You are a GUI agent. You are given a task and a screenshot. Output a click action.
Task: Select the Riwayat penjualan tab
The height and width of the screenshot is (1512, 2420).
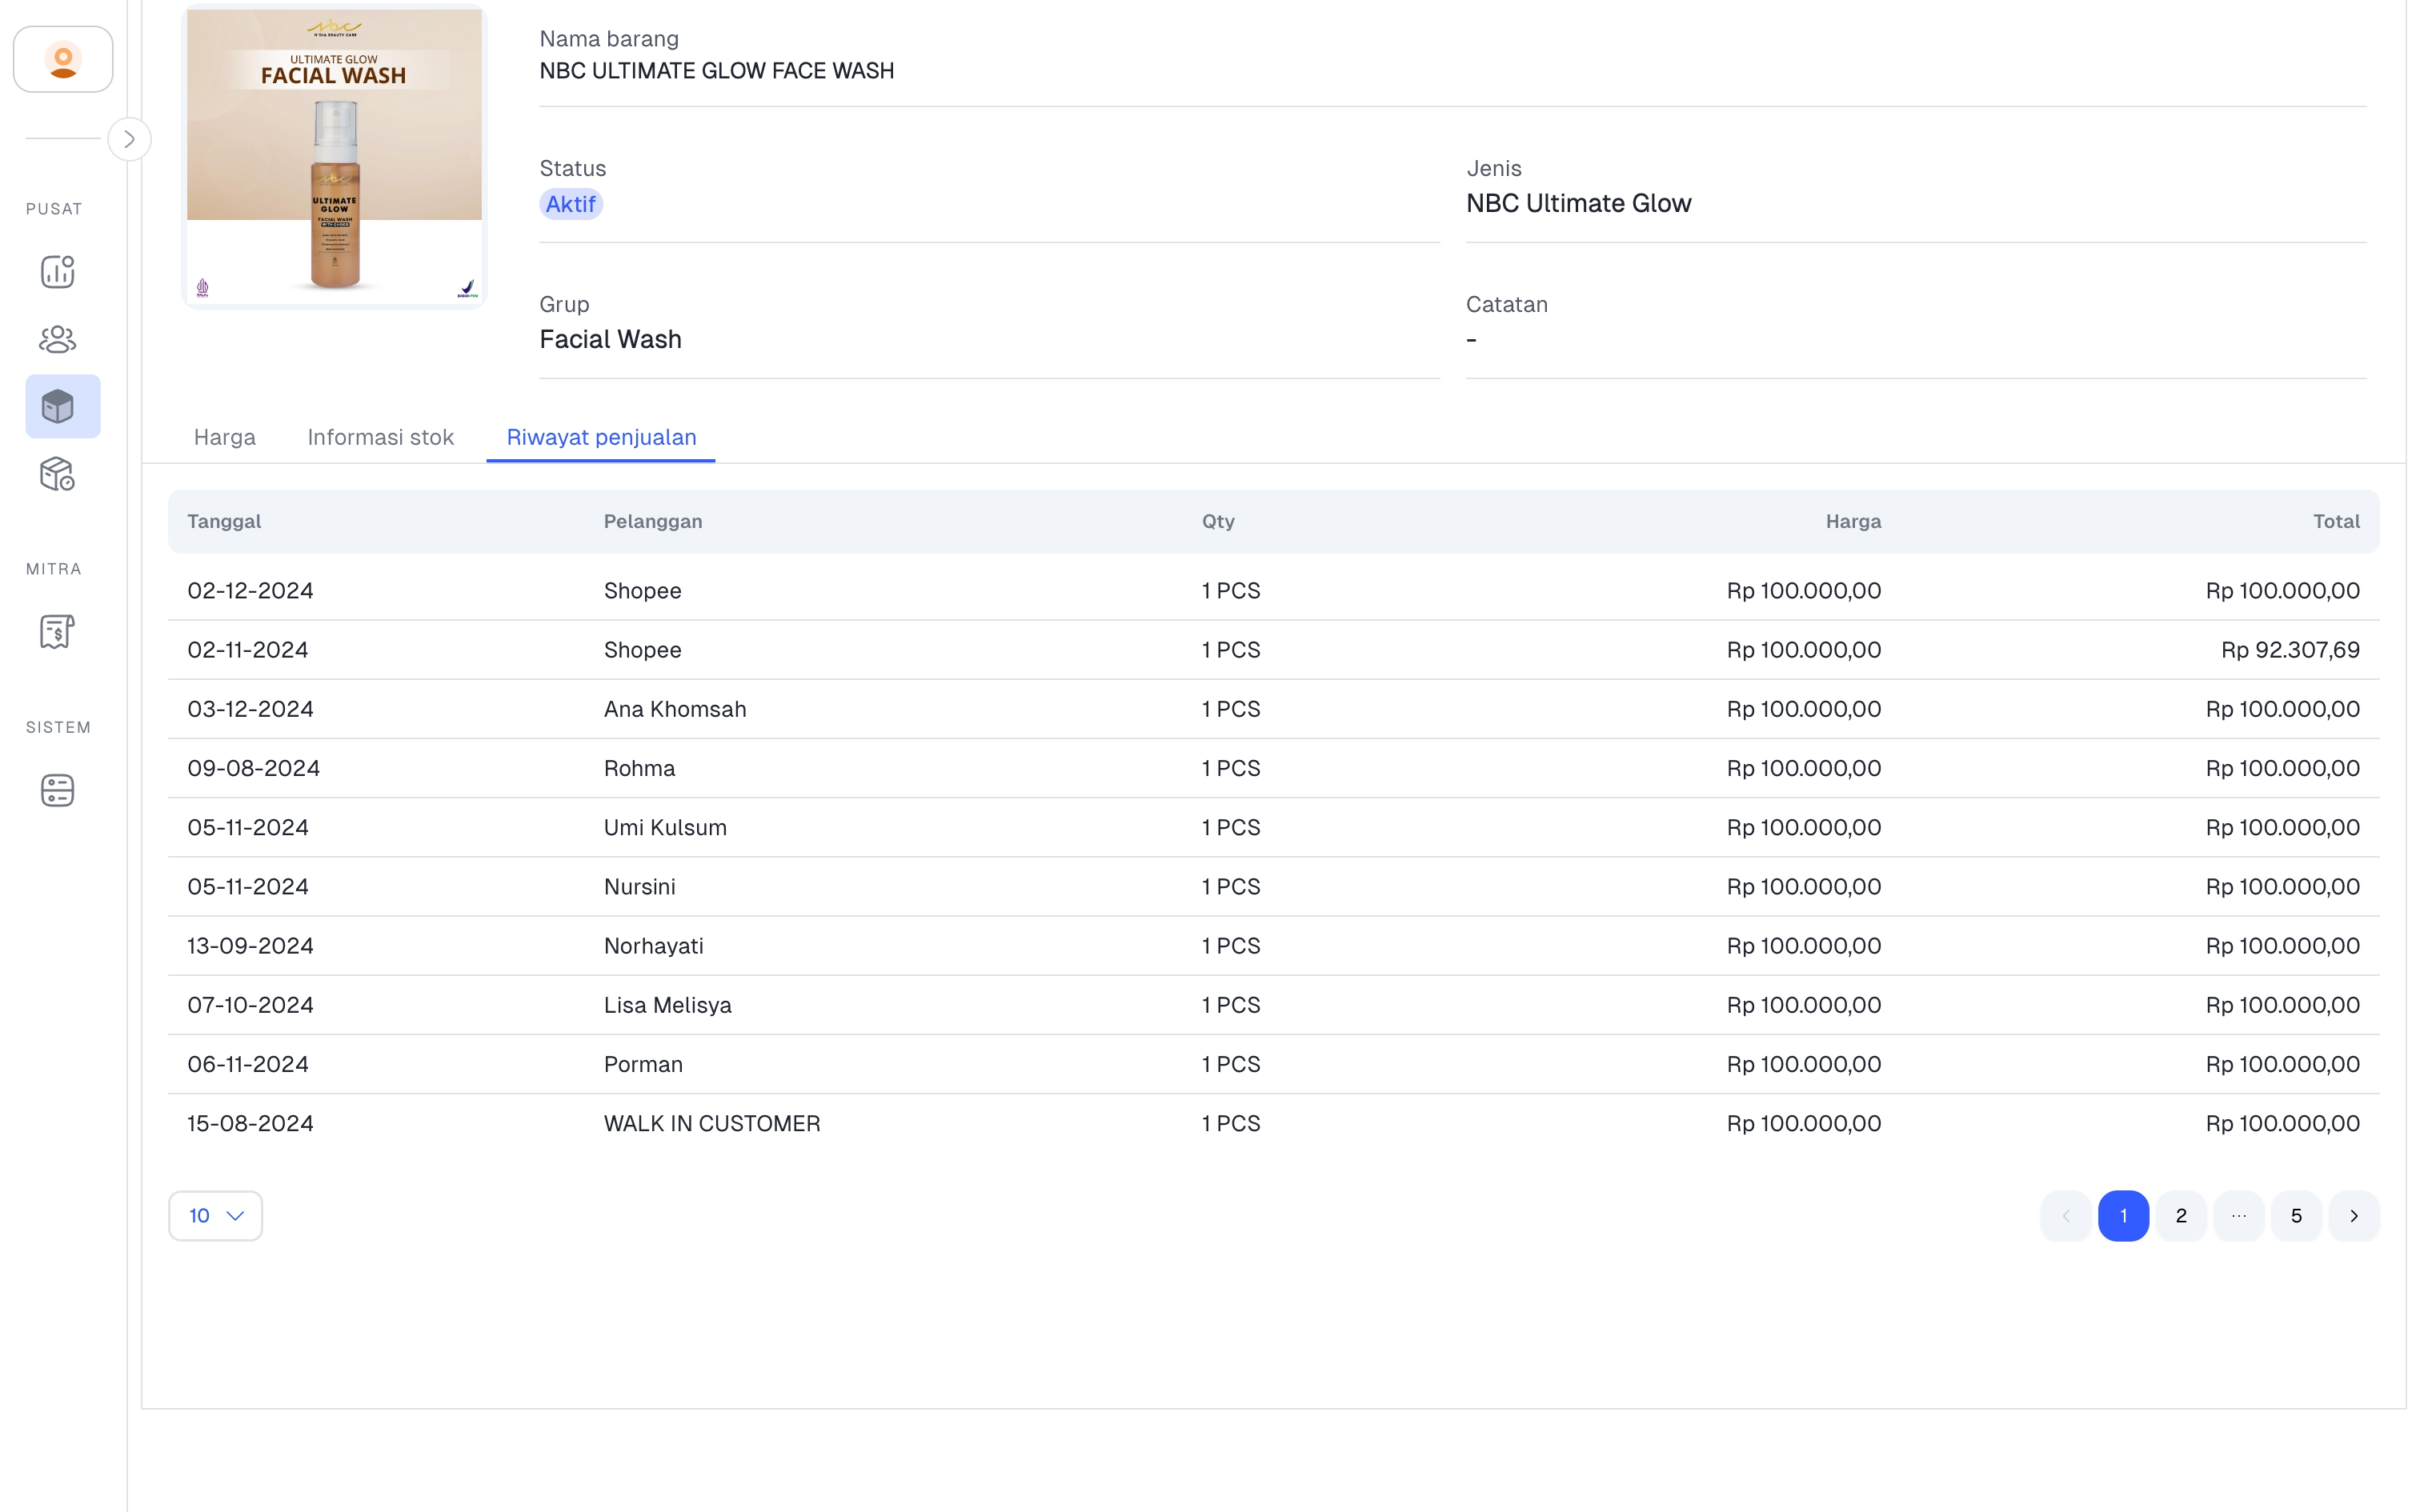(602, 437)
